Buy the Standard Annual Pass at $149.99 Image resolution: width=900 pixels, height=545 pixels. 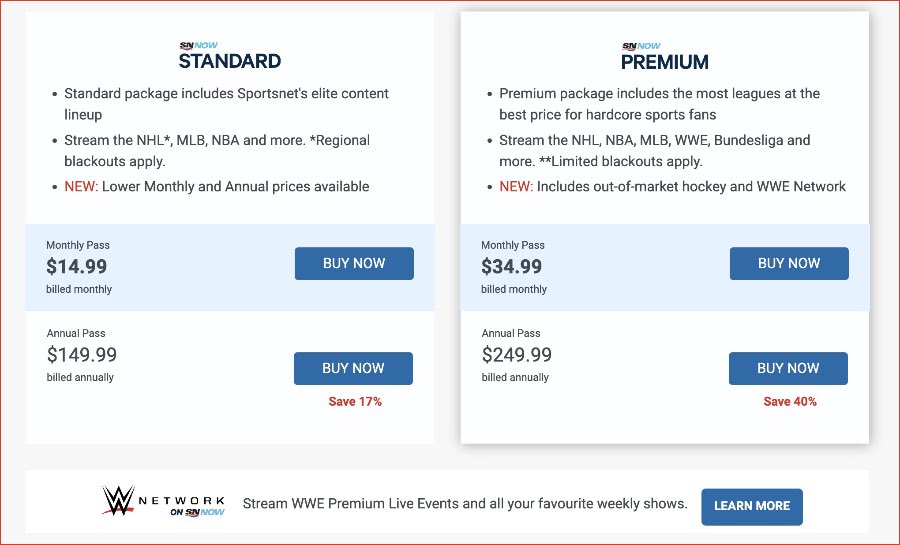click(x=353, y=368)
